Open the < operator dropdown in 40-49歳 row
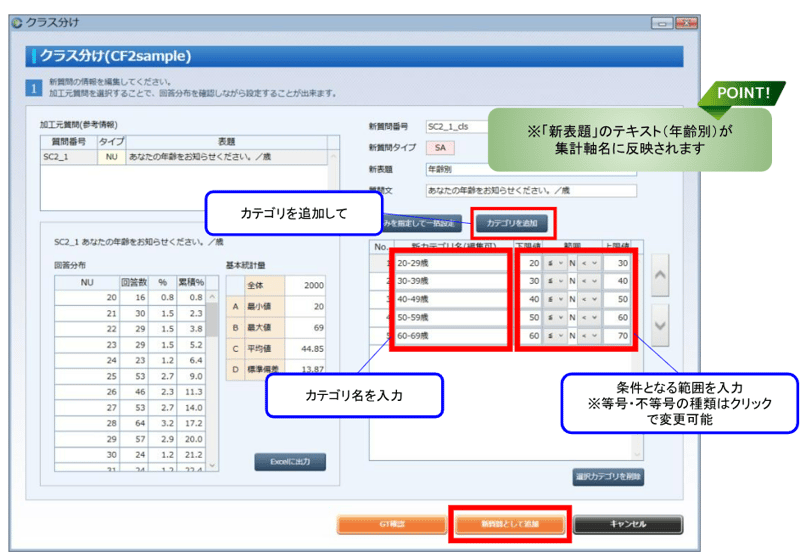 pyautogui.click(x=589, y=299)
